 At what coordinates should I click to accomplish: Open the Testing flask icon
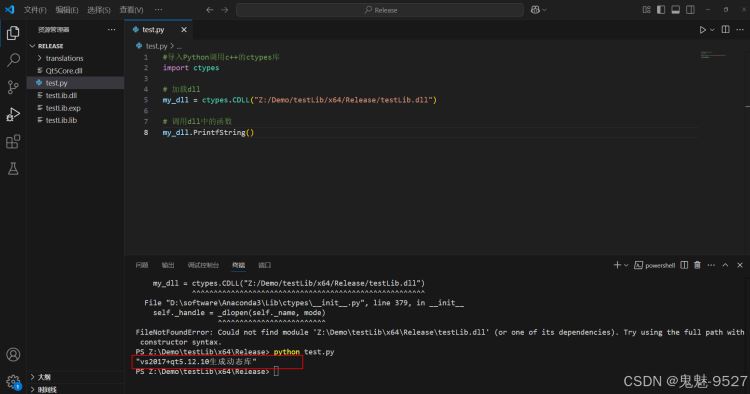[x=13, y=168]
